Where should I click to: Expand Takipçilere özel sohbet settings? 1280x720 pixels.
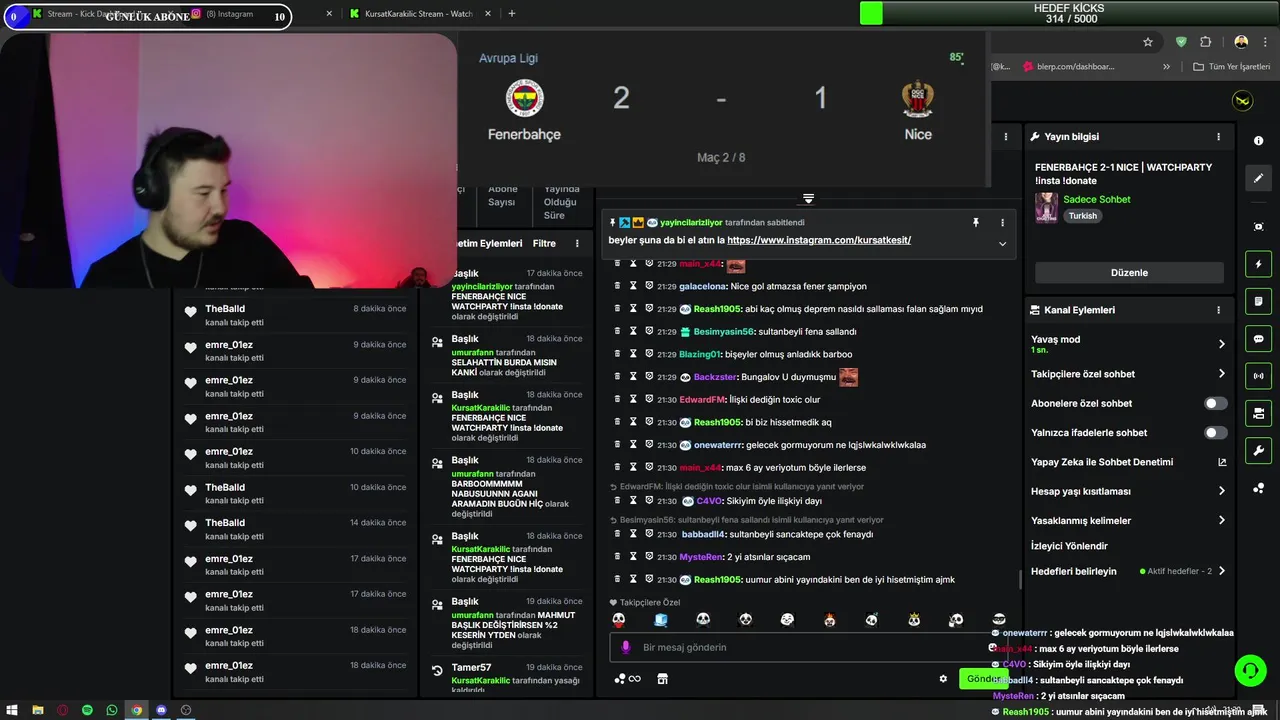point(1221,374)
